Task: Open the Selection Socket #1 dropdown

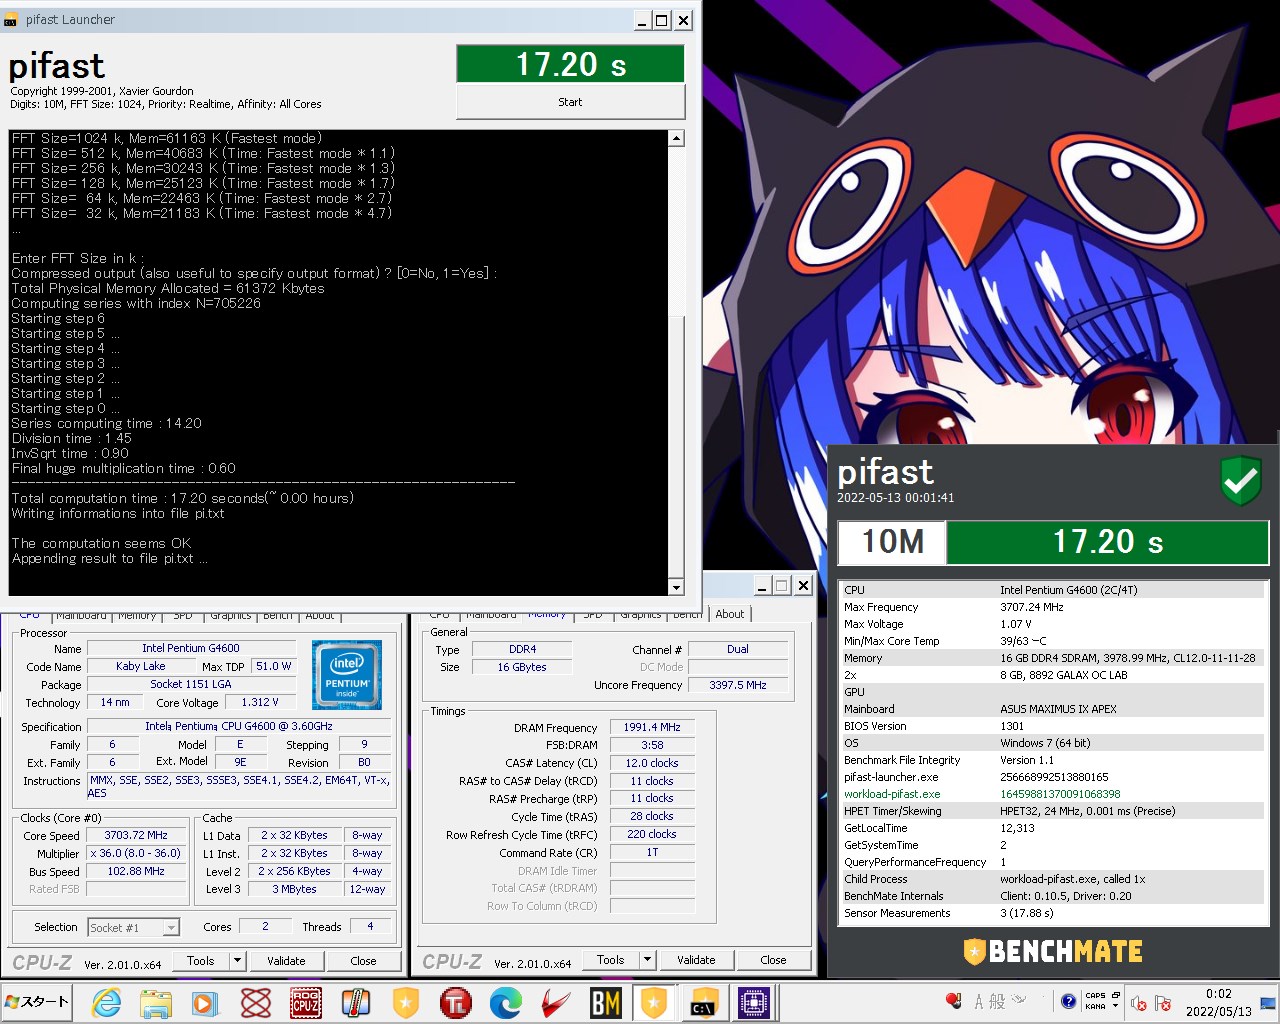Action: pyautogui.click(x=133, y=928)
